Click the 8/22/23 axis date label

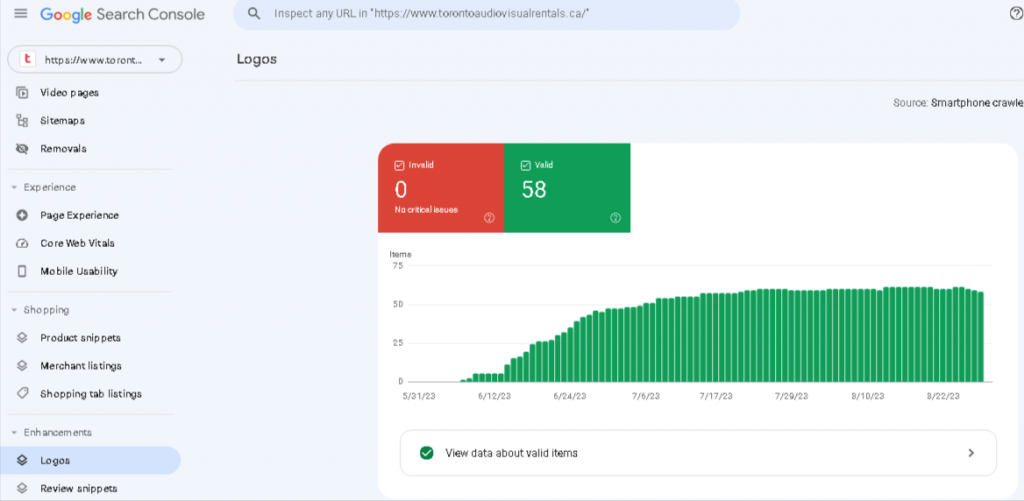[943, 396]
